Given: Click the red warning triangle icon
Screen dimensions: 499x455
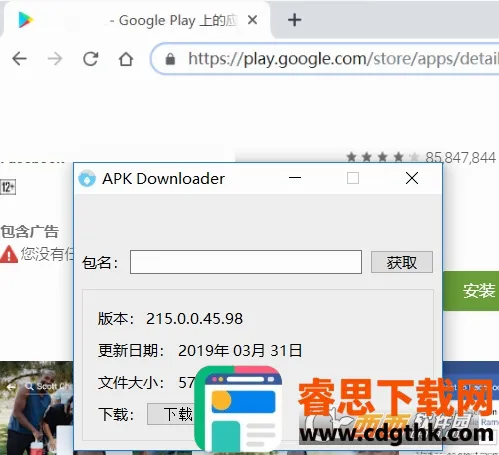Looking at the screenshot, I should point(9,254).
